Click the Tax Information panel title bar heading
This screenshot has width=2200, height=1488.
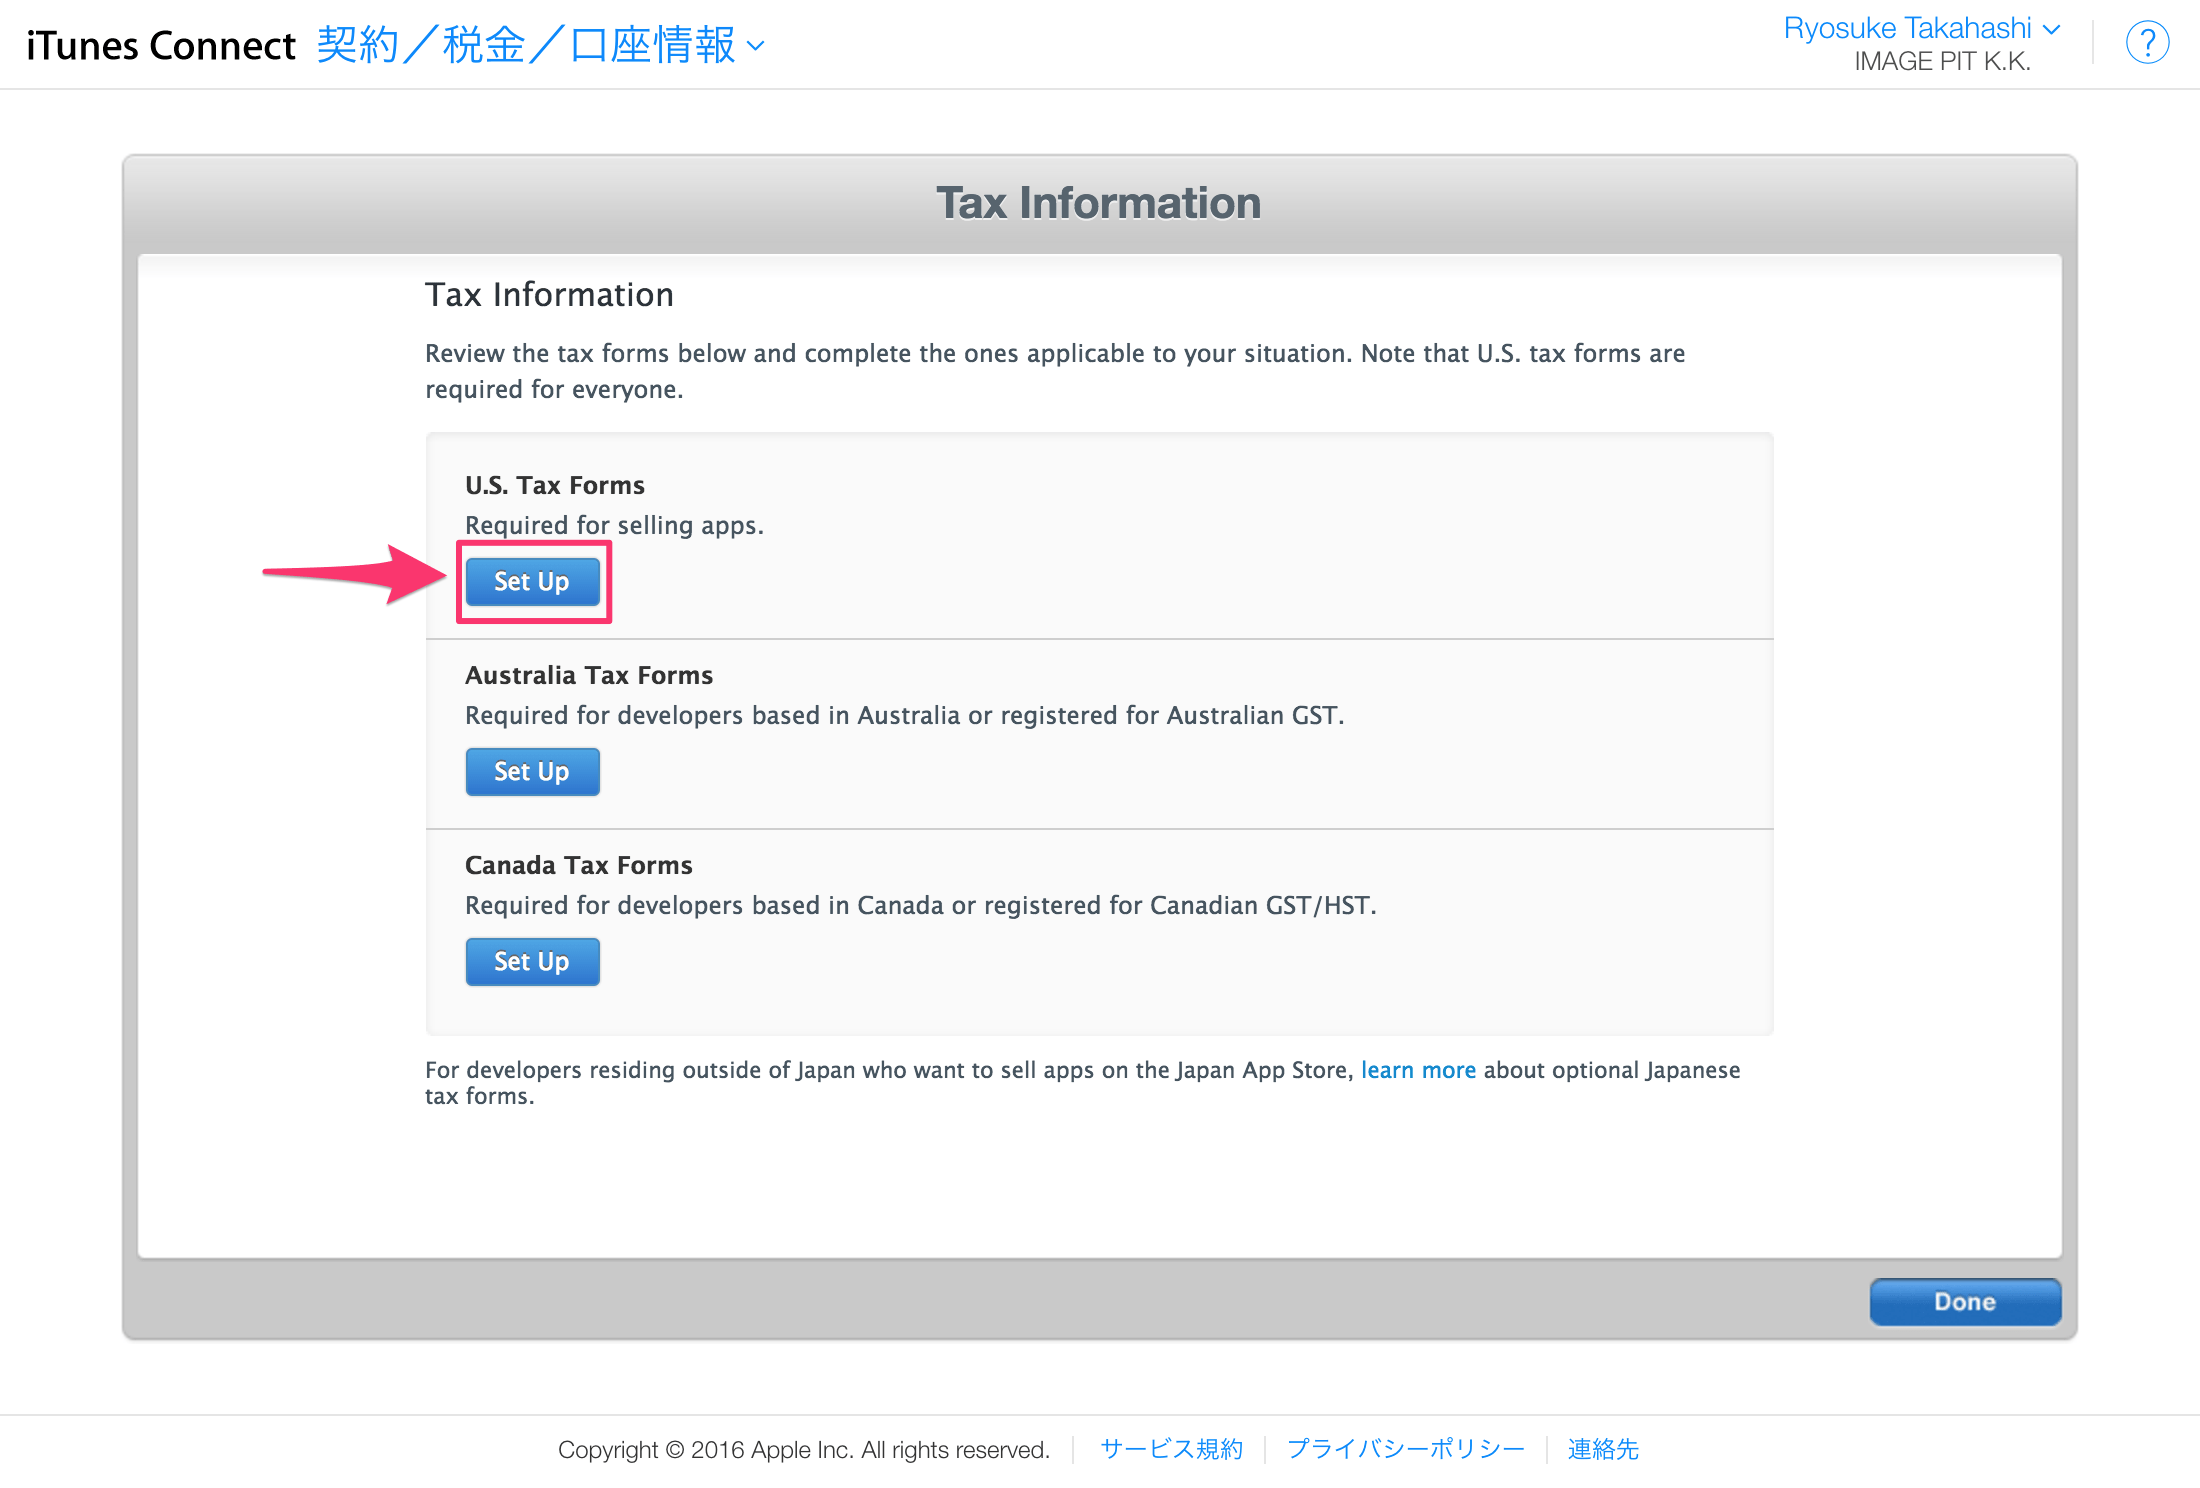[x=1099, y=203]
